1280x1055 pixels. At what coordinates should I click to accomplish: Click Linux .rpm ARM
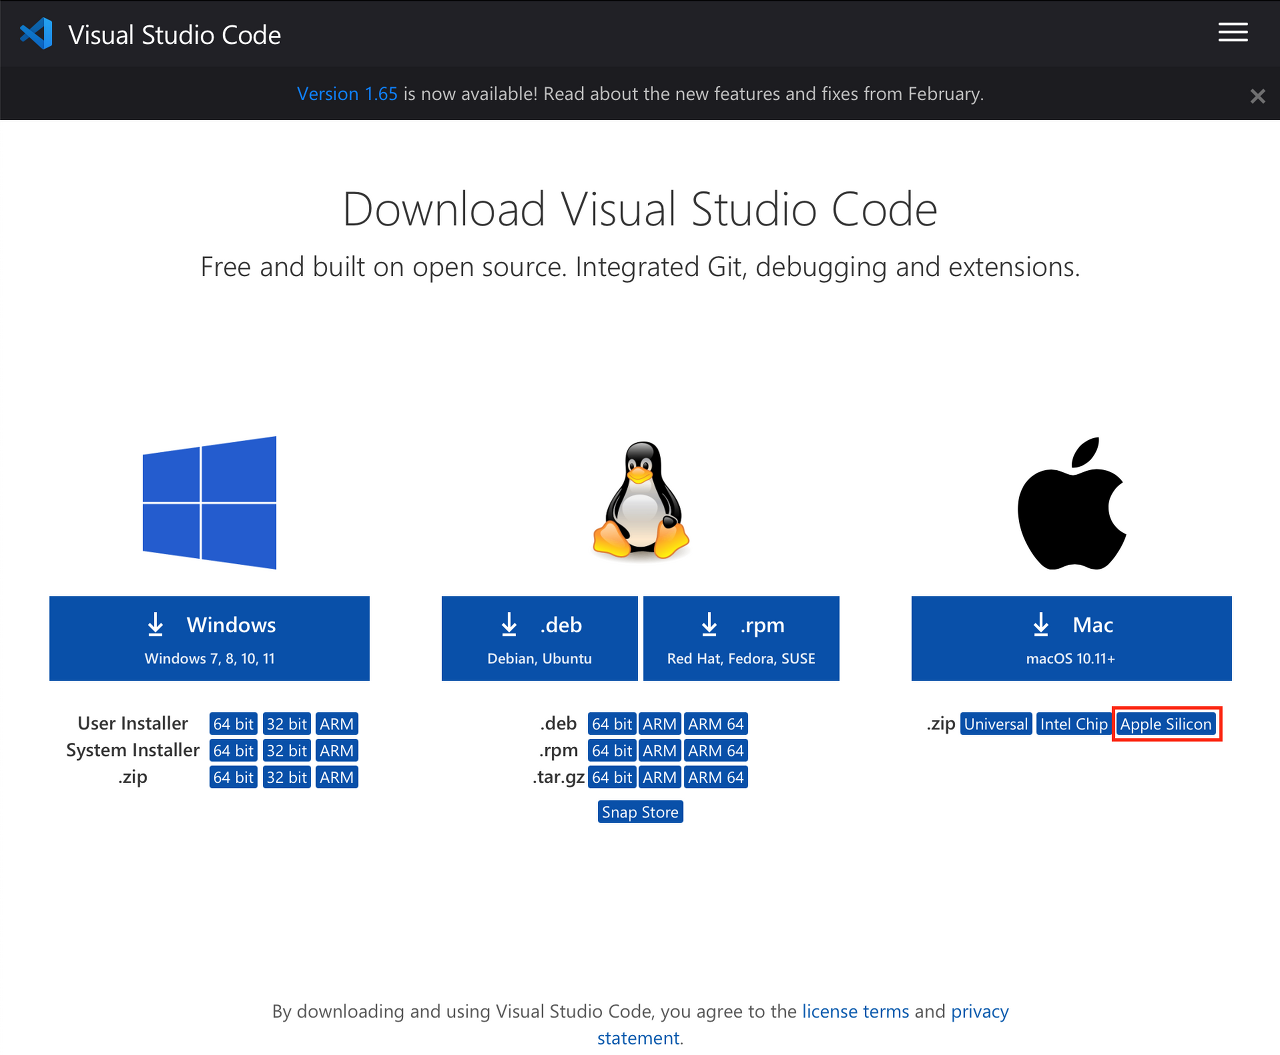tap(660, 751)
